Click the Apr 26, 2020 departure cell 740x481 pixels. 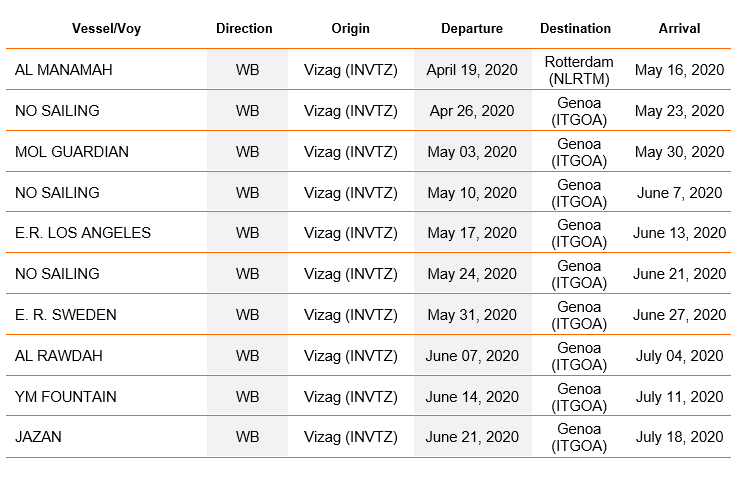[x=472, y=111]
